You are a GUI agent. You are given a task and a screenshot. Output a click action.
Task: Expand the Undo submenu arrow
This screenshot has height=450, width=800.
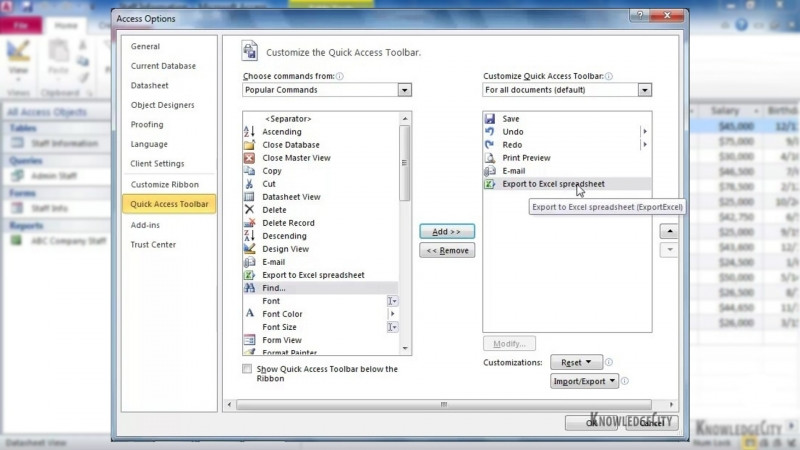click(645, 132)
